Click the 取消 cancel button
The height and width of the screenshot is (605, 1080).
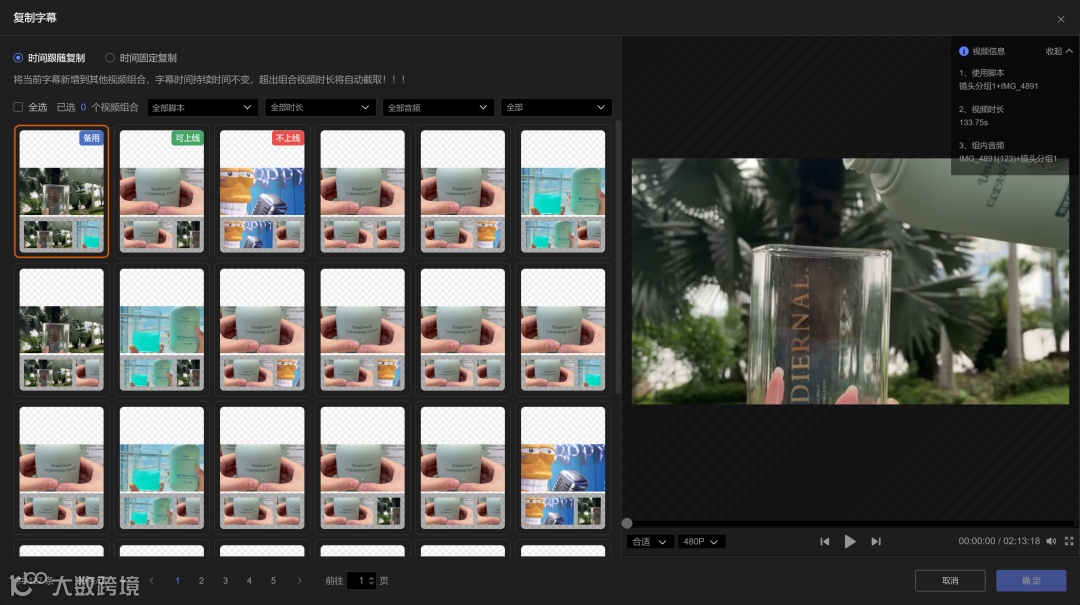point(950,581)
